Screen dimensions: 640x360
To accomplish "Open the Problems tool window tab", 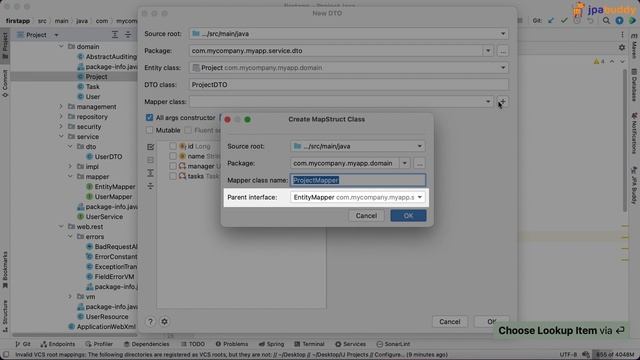I will click(232, 344).
